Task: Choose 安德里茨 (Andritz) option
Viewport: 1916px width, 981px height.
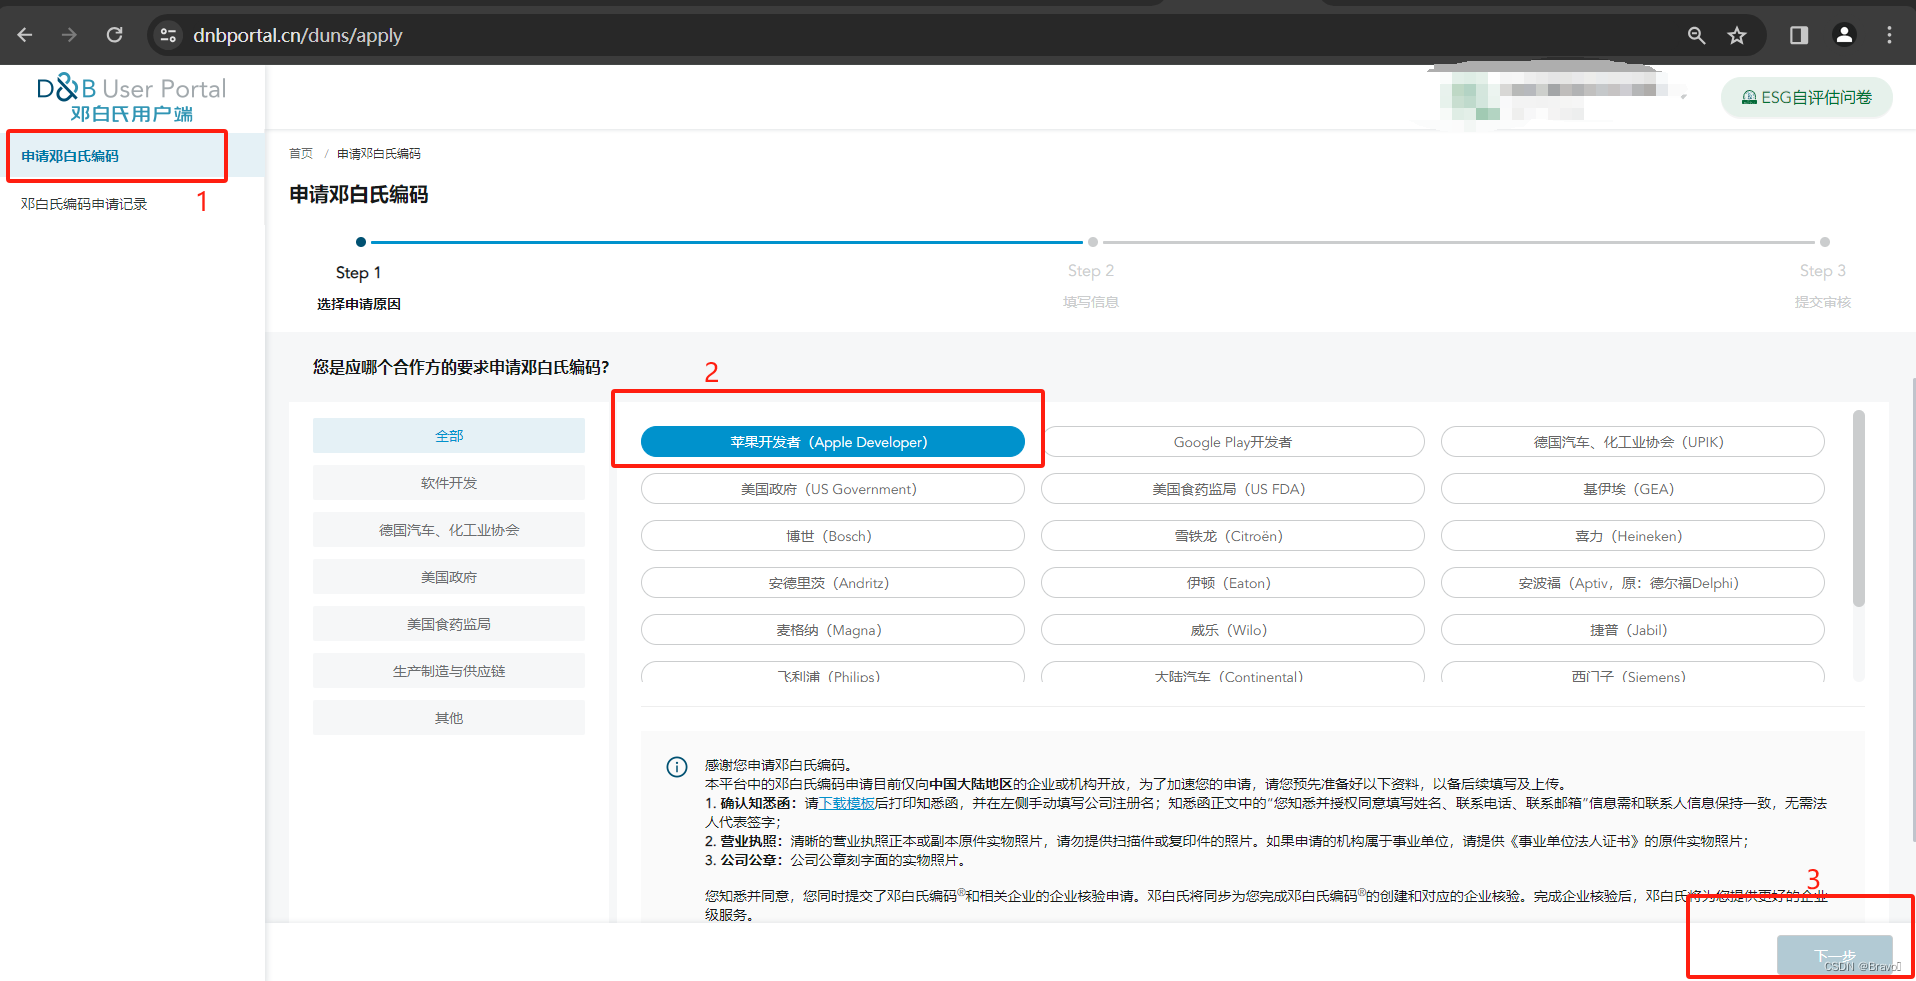Action: point(833,583)
